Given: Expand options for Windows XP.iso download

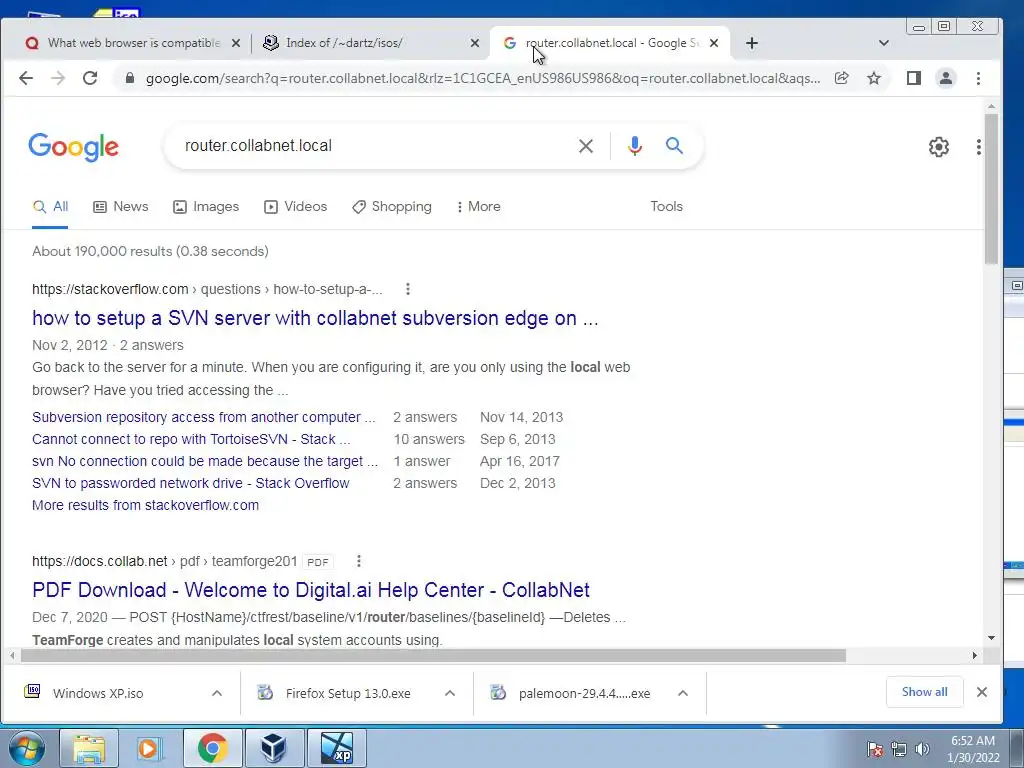Looking at the screenshot, I should (x=217, y=694).
